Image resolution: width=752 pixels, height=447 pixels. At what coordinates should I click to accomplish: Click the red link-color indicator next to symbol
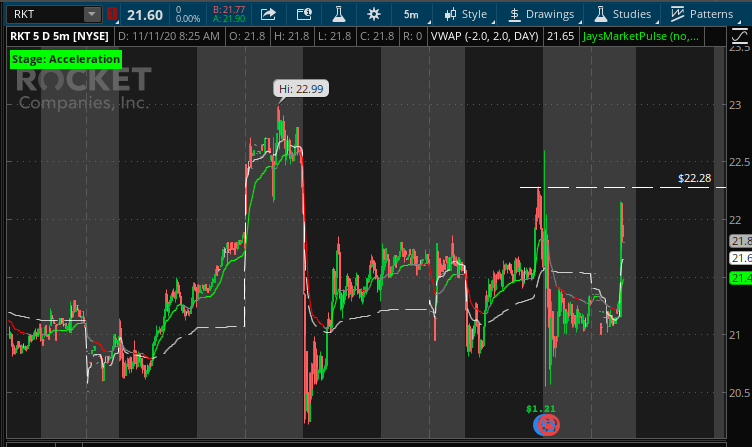click(112, 14)
